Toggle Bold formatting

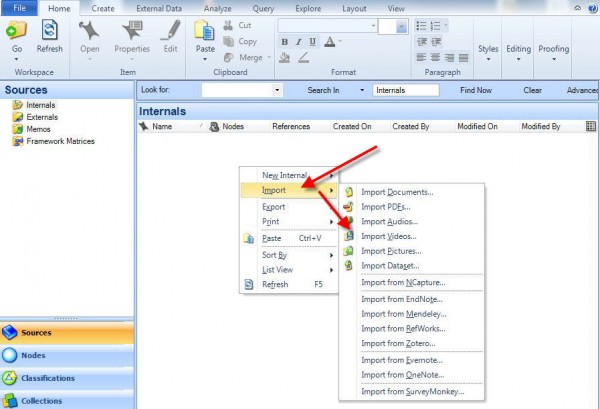[284, 42]
